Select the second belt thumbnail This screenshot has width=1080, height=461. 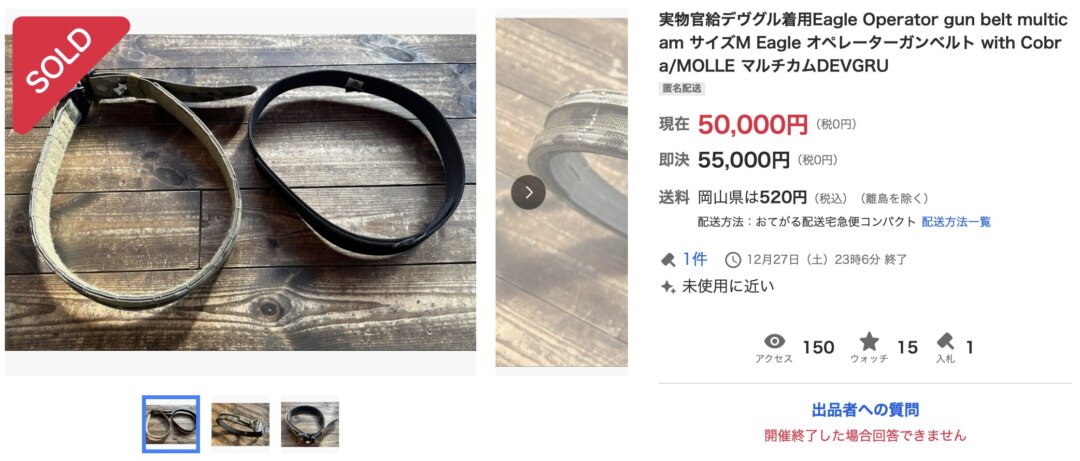click(x=240, y=424)
